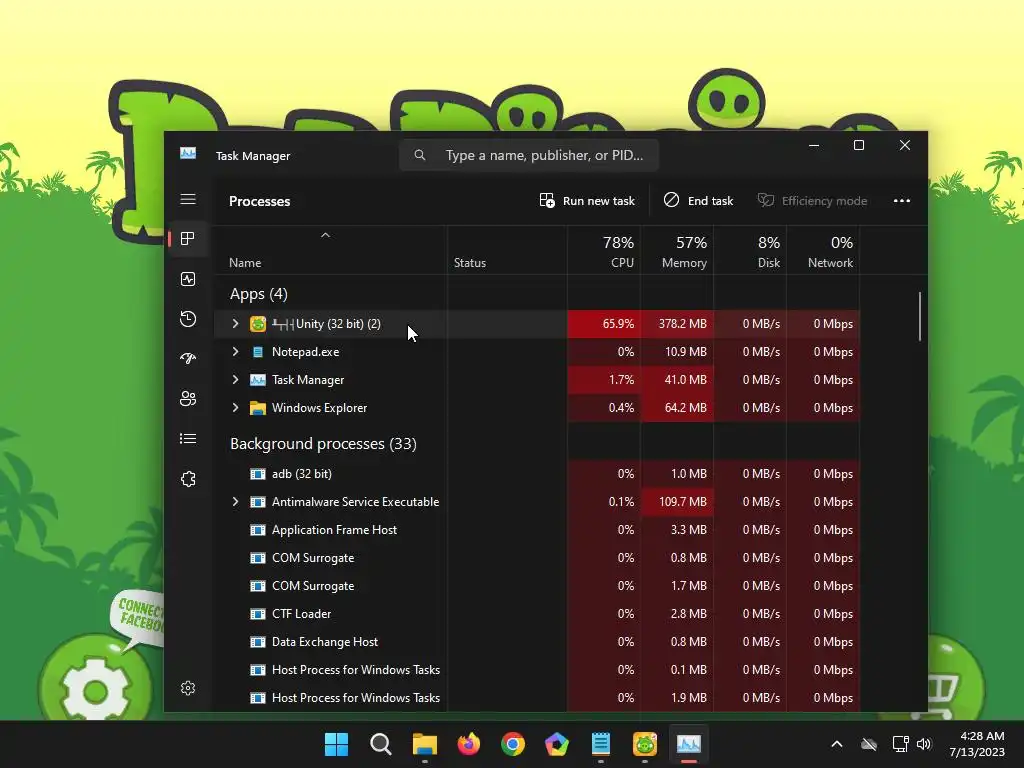Click the Windows Explorer folder icon in list
Screen dimensions: 1024x768
point(258,408)
